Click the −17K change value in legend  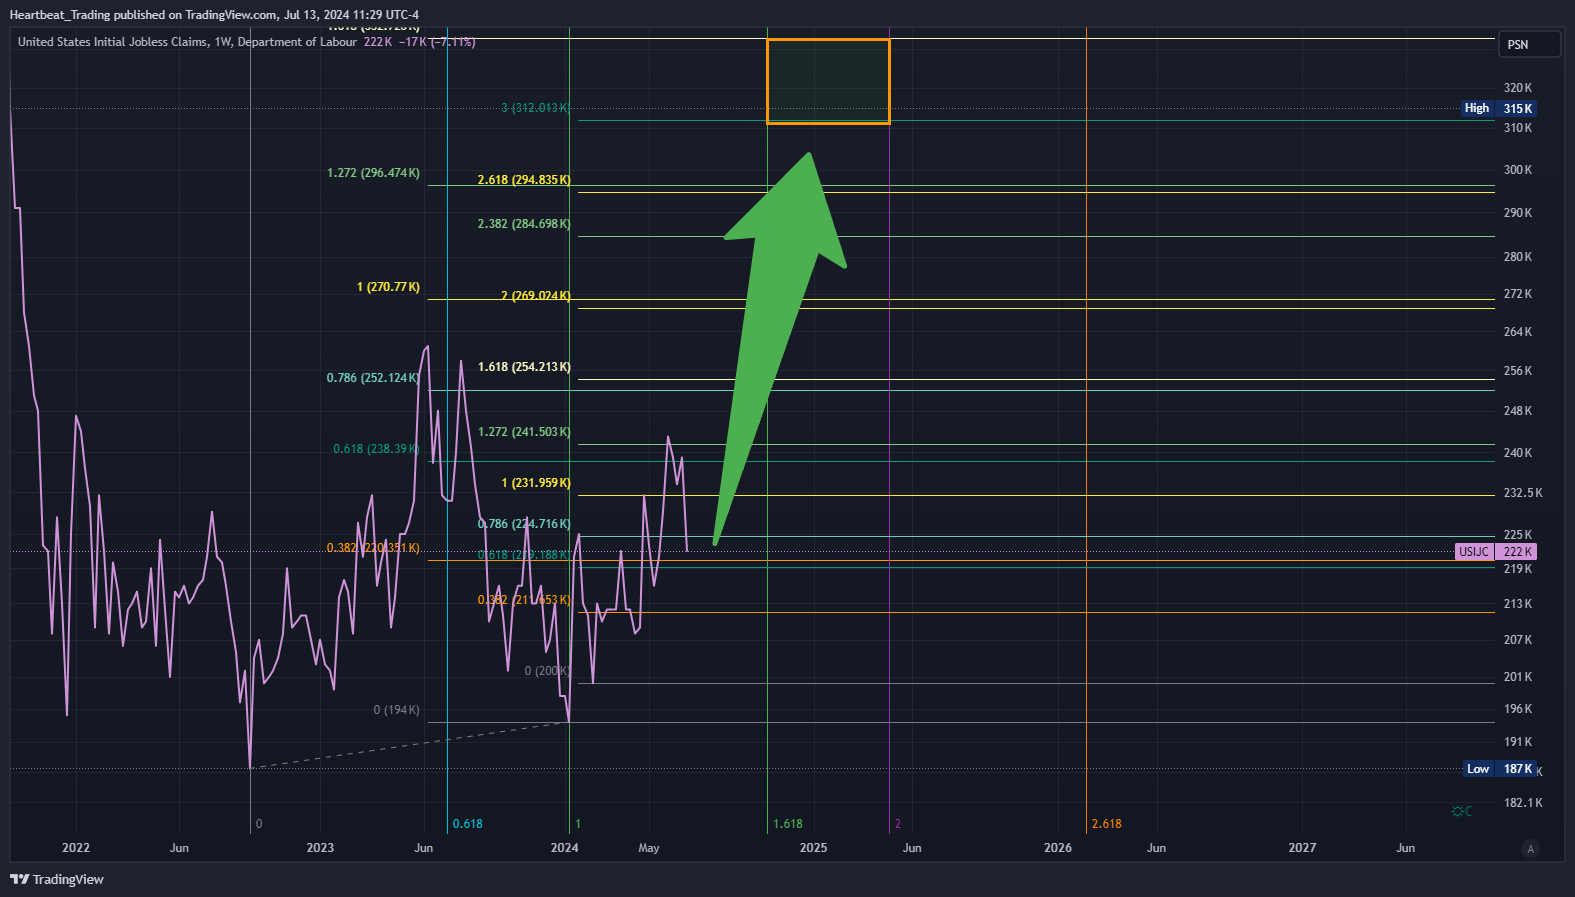(x=412, y=42)
